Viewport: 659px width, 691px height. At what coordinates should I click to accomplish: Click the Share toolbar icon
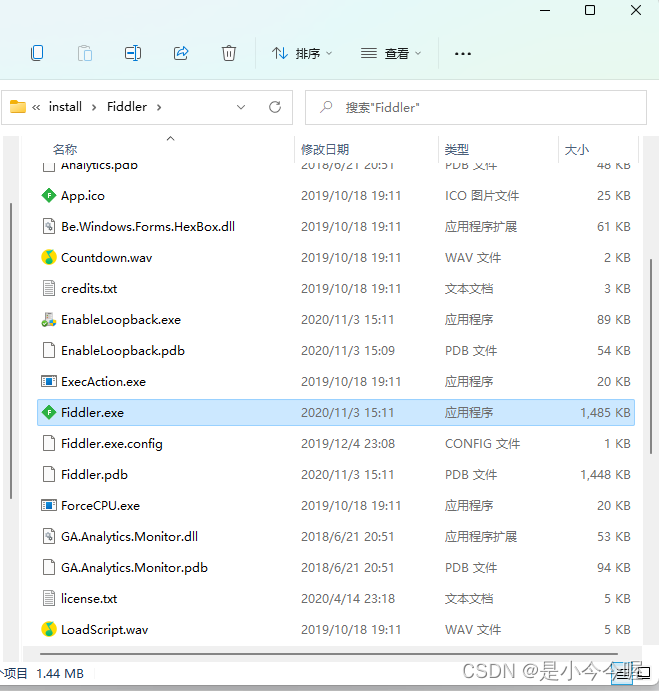[x=181, y=53]
